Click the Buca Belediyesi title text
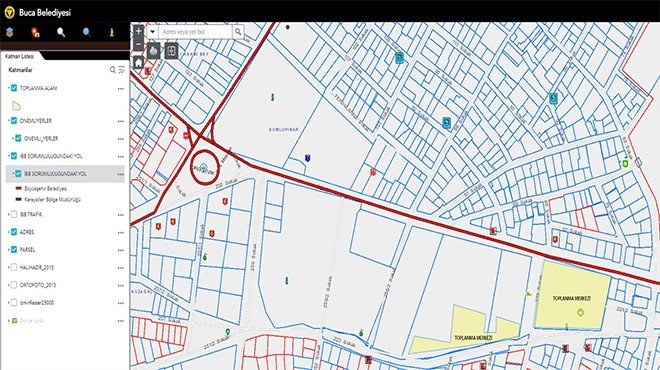The height and width of the screenshot is (370, 660). 45,13
